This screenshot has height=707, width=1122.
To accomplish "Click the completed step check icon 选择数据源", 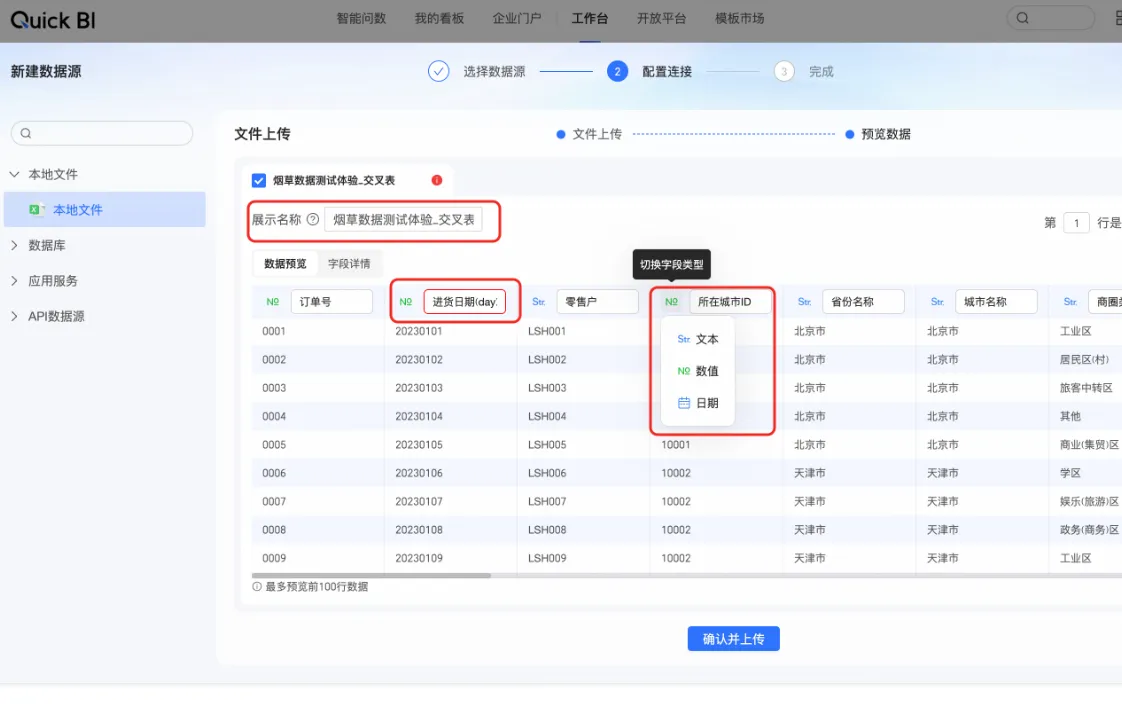I will click(x=439, y=72).
